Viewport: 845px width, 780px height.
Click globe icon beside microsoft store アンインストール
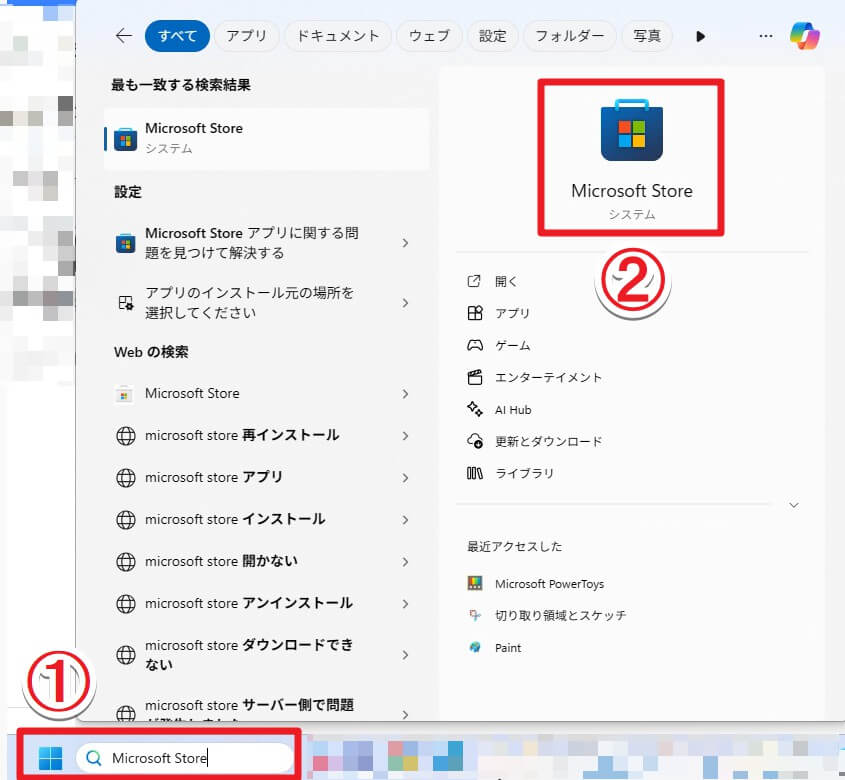(126, 604)
